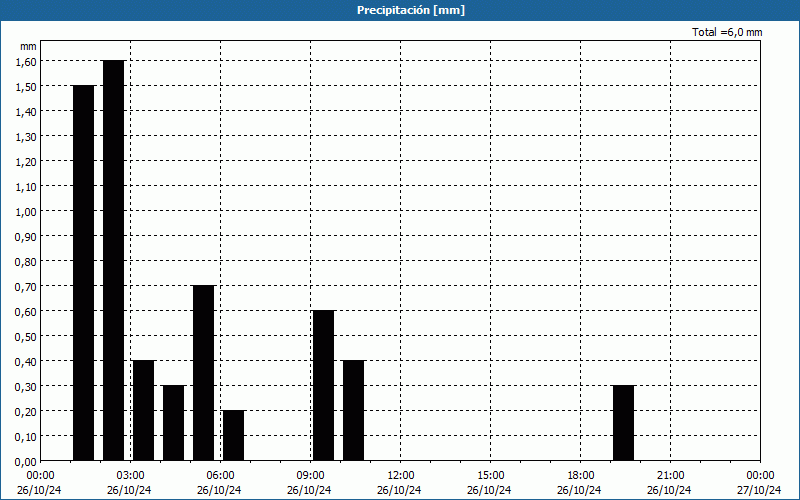The width and height of the screenshot is (800, 500).
Task: Click the 0,50 y-axis value
Action: click(x=26, y=337)
